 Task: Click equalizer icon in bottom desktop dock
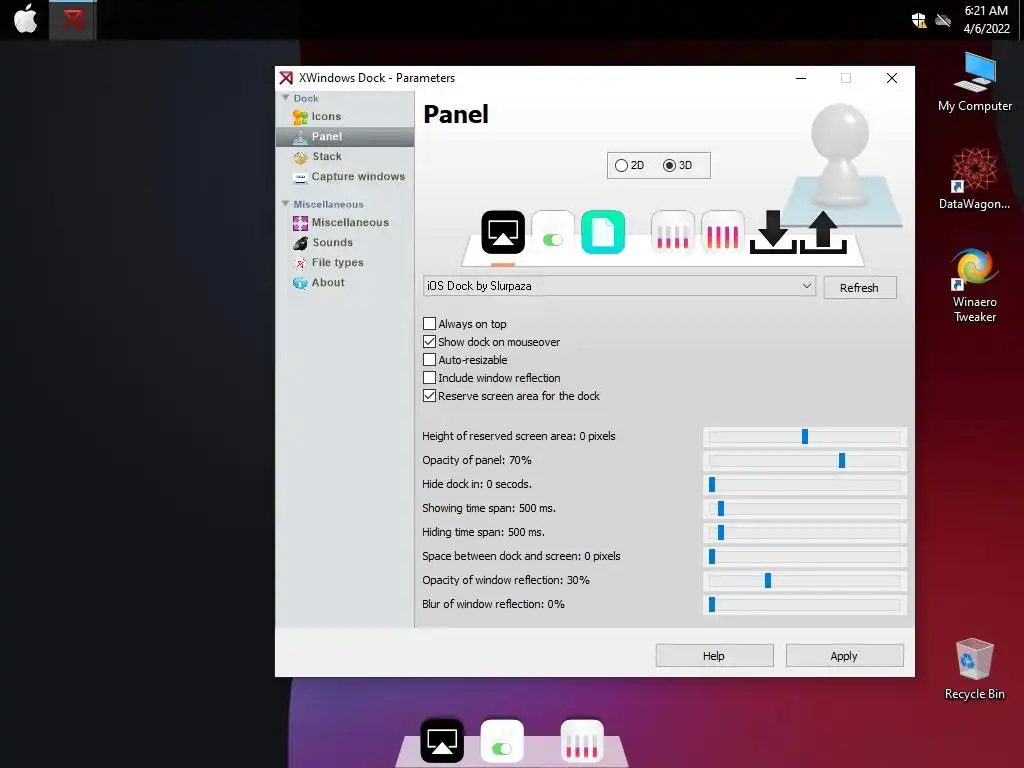(582, 741)
